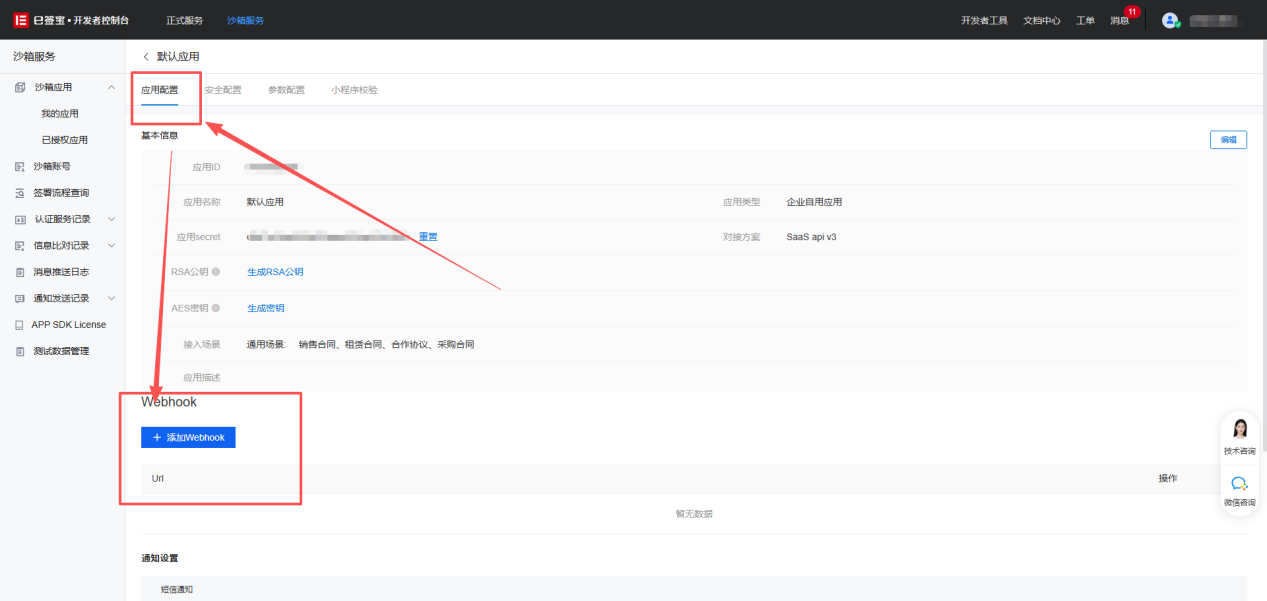Open 技术咨询 support avatar

coord(1240,430)
